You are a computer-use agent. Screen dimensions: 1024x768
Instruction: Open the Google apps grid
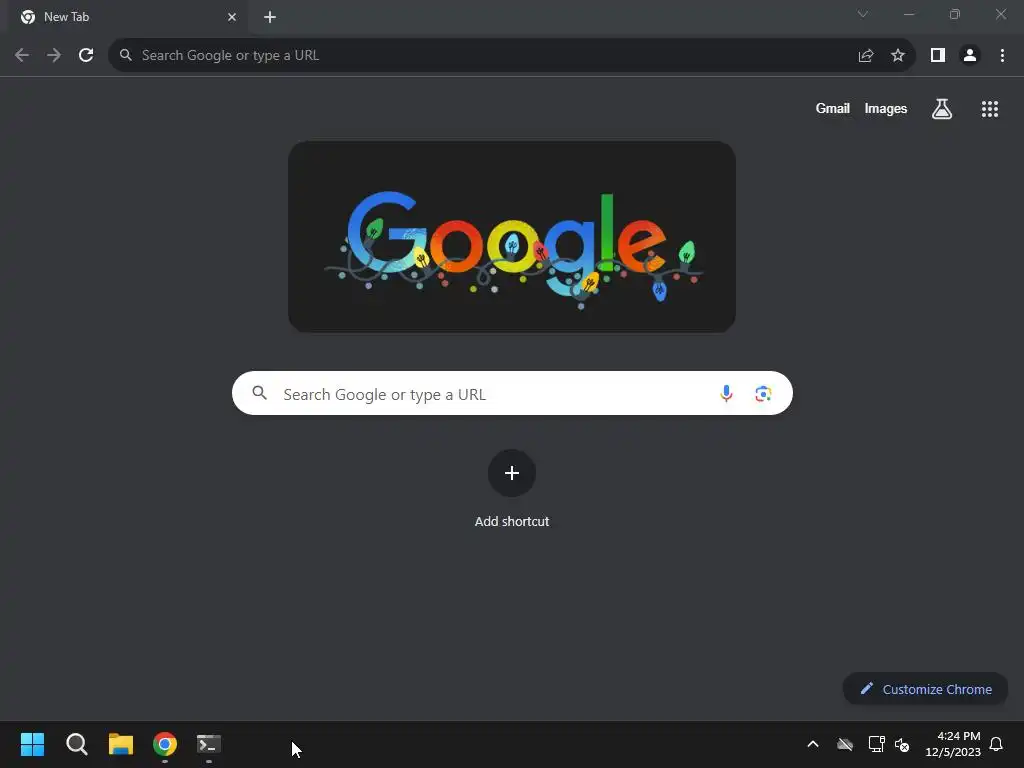tap(990, 109)
